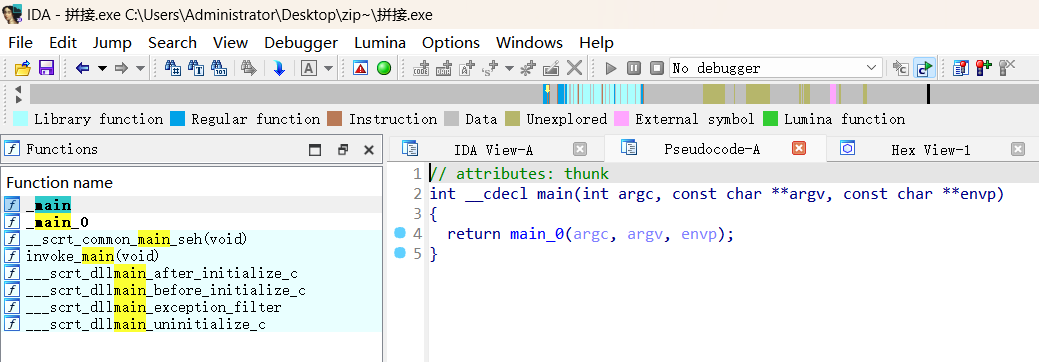Open forward-navigation history dropdown arrow

coord(140,68)
